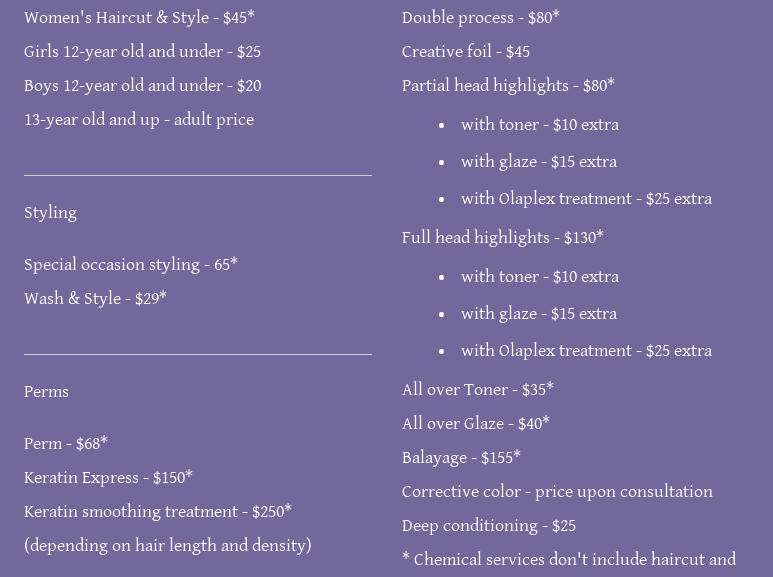Click the Styling section heading
This screenshot has height=577, width=773.
(x=50, y=213)
